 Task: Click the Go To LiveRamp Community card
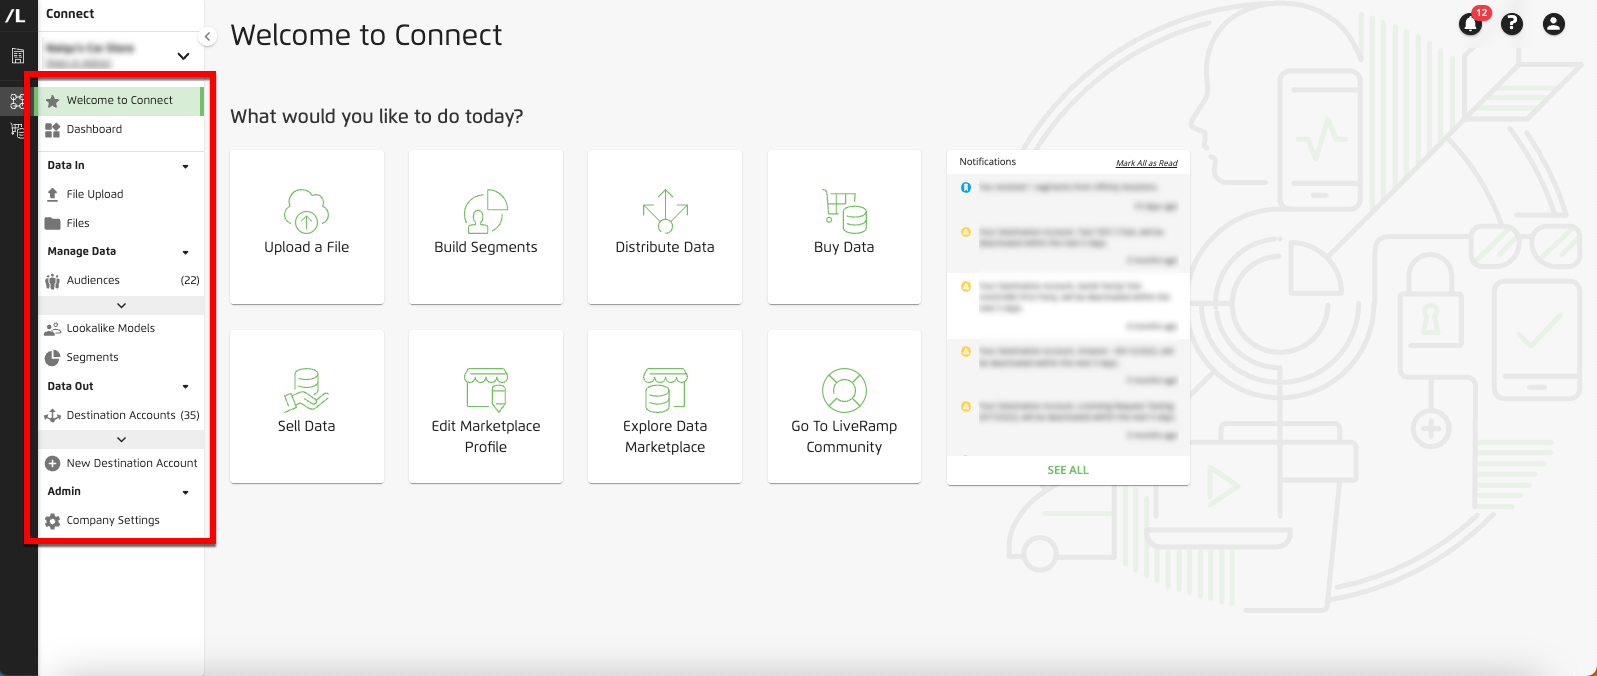(x=844, y=407)
